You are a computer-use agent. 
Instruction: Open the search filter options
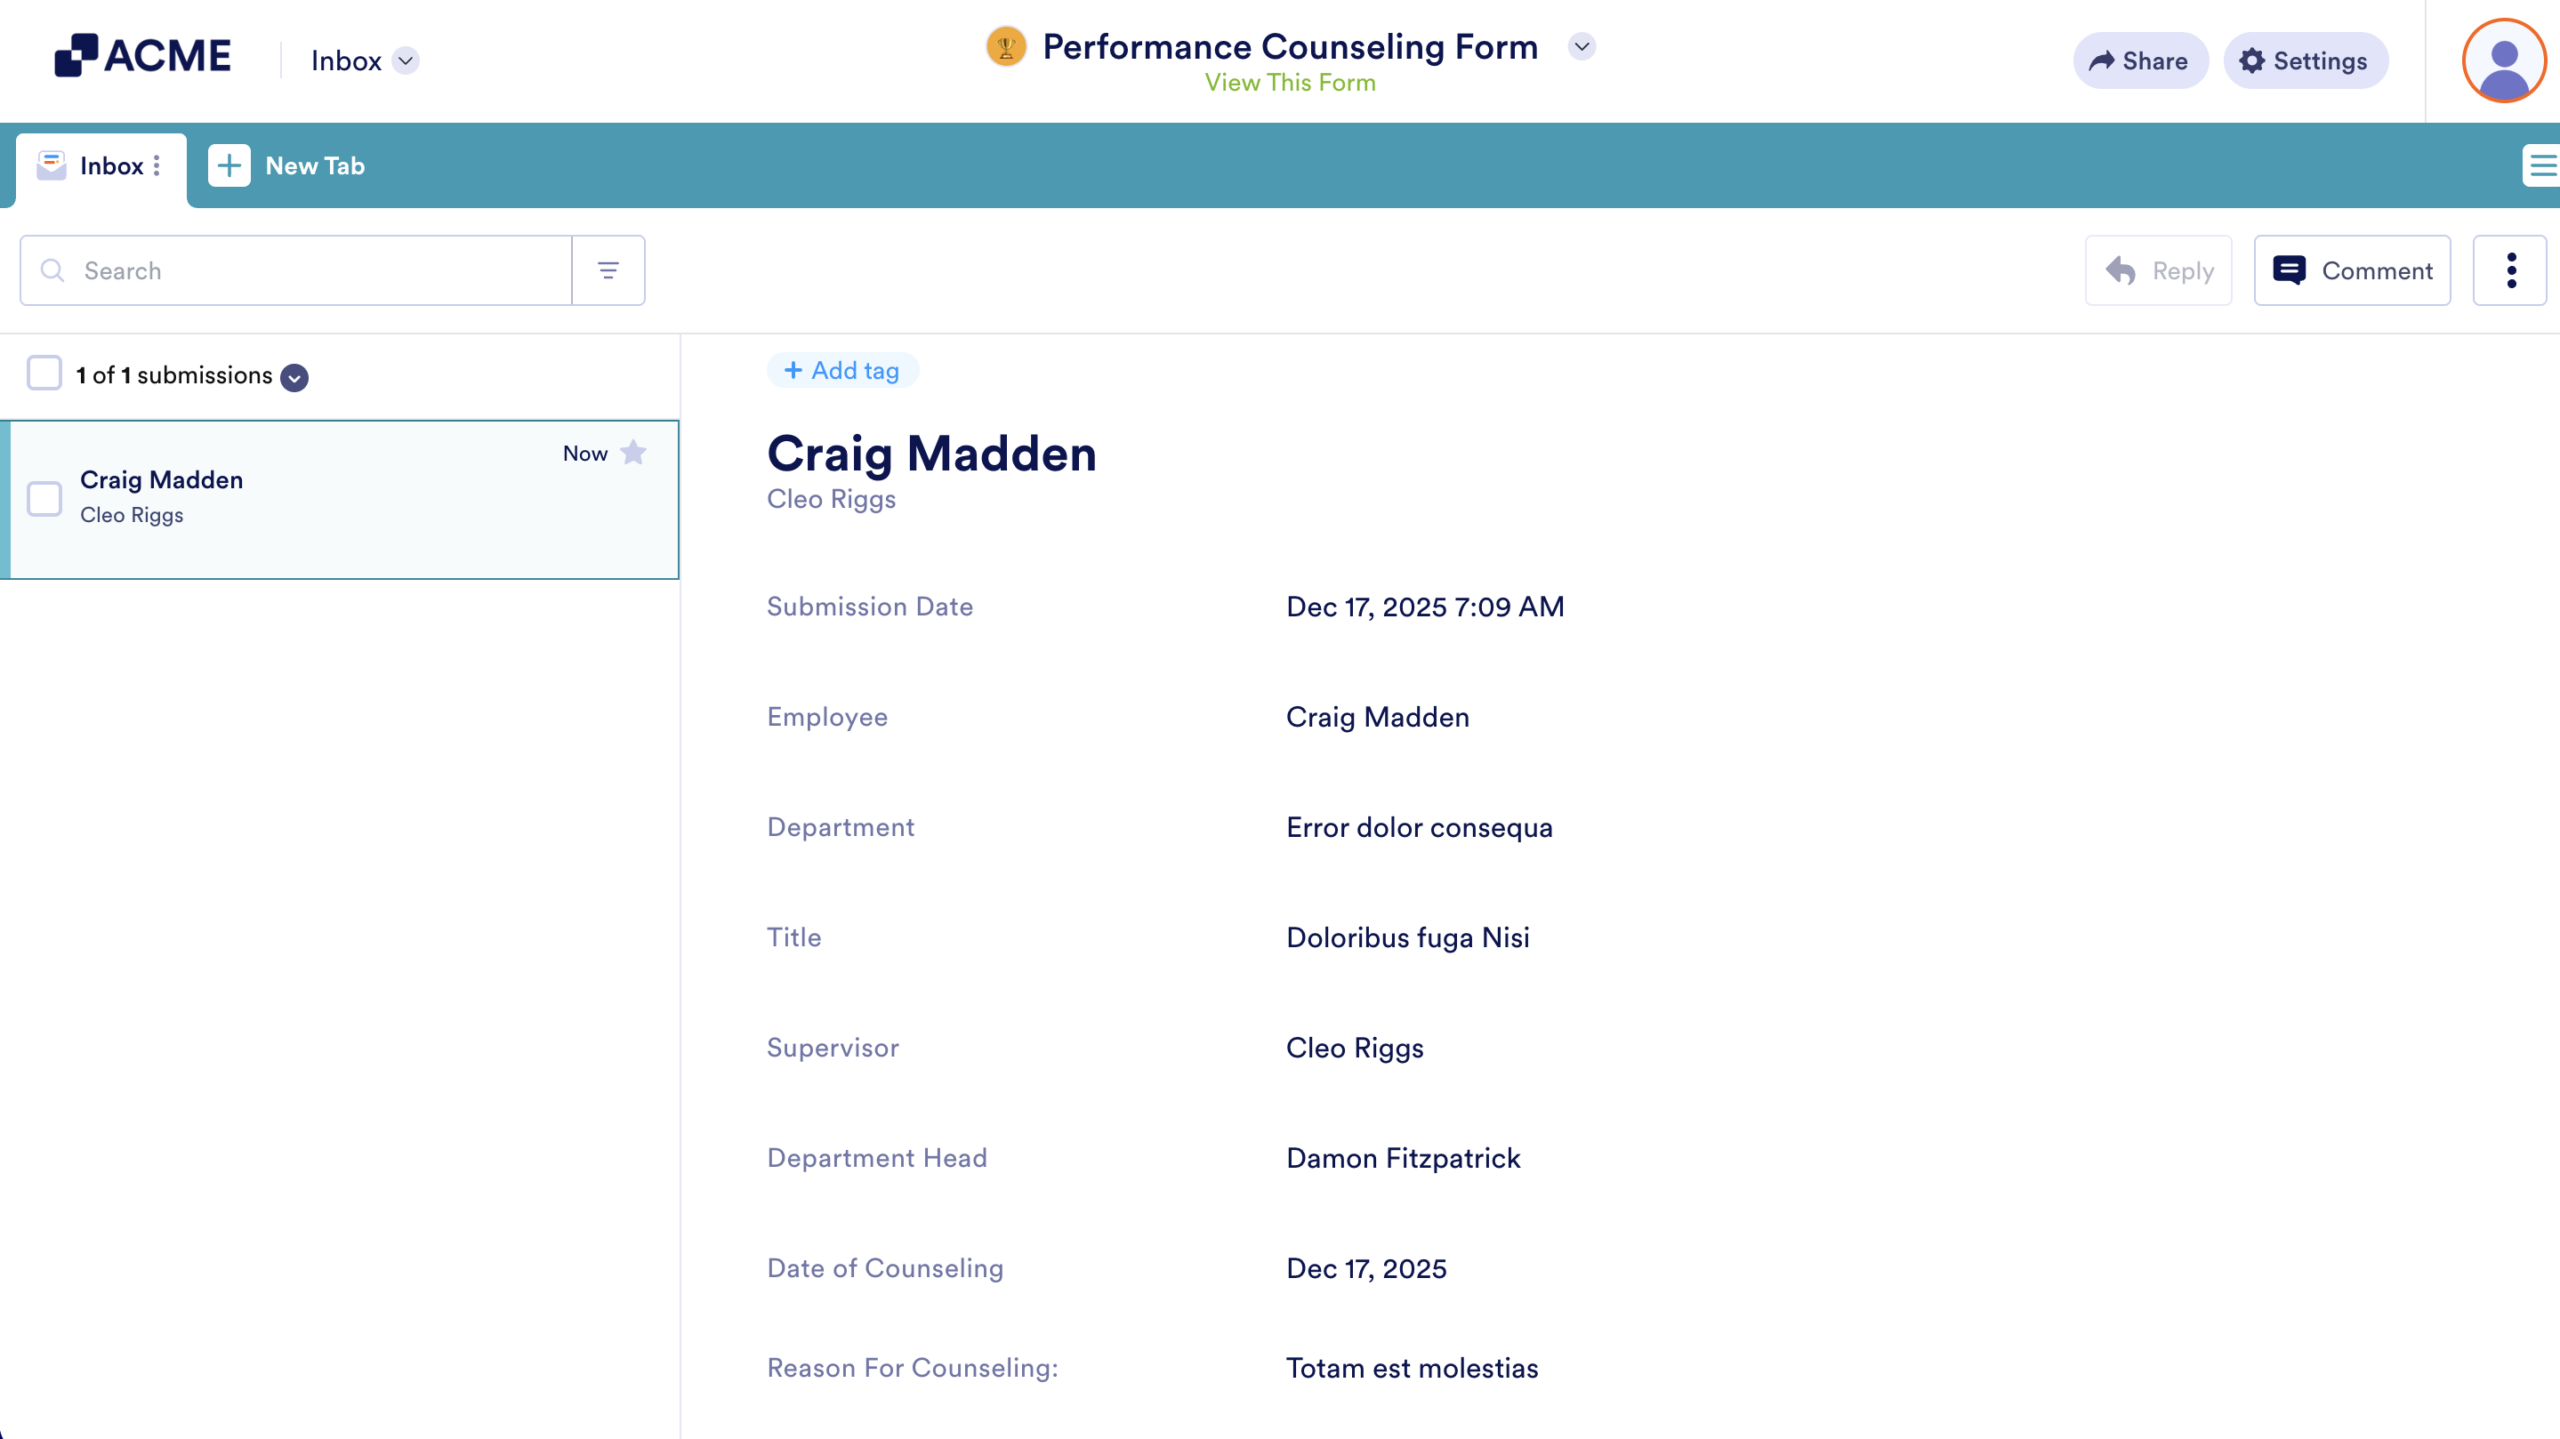608,269
